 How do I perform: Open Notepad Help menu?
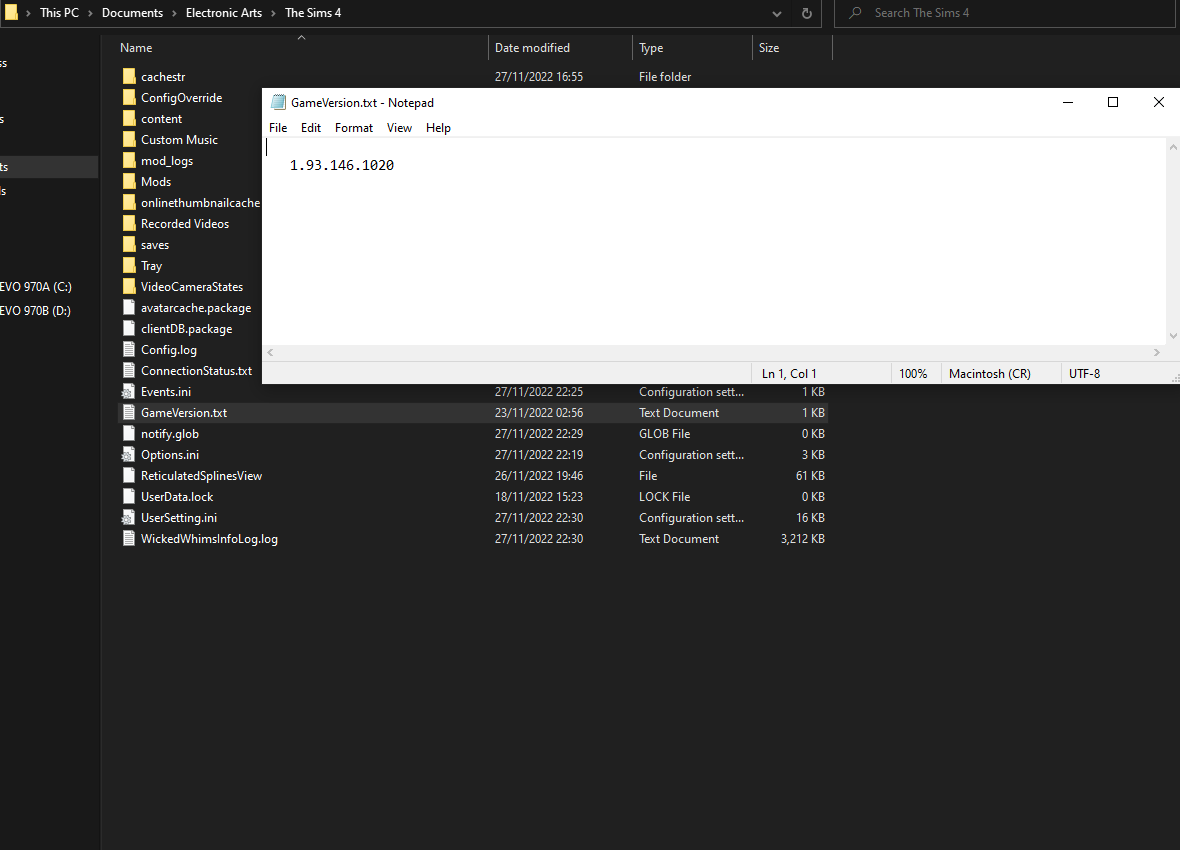click(438, 128)
